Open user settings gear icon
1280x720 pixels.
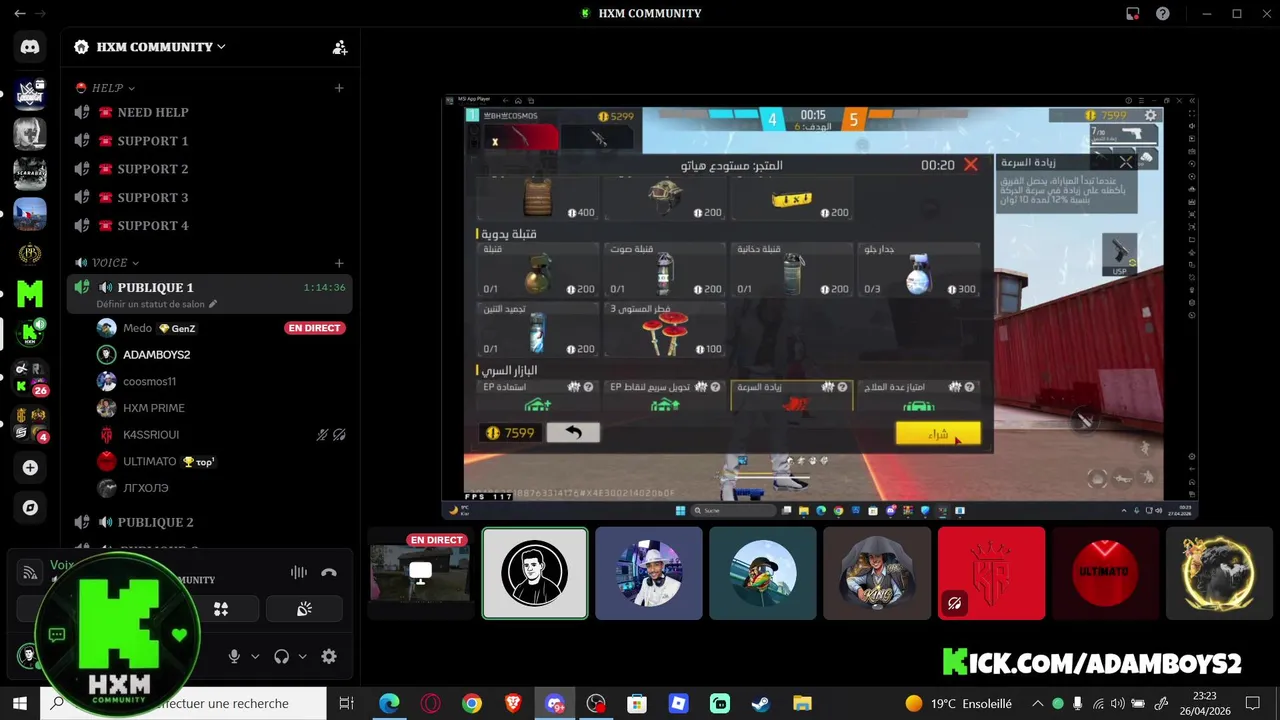click(x=328, y=657)
